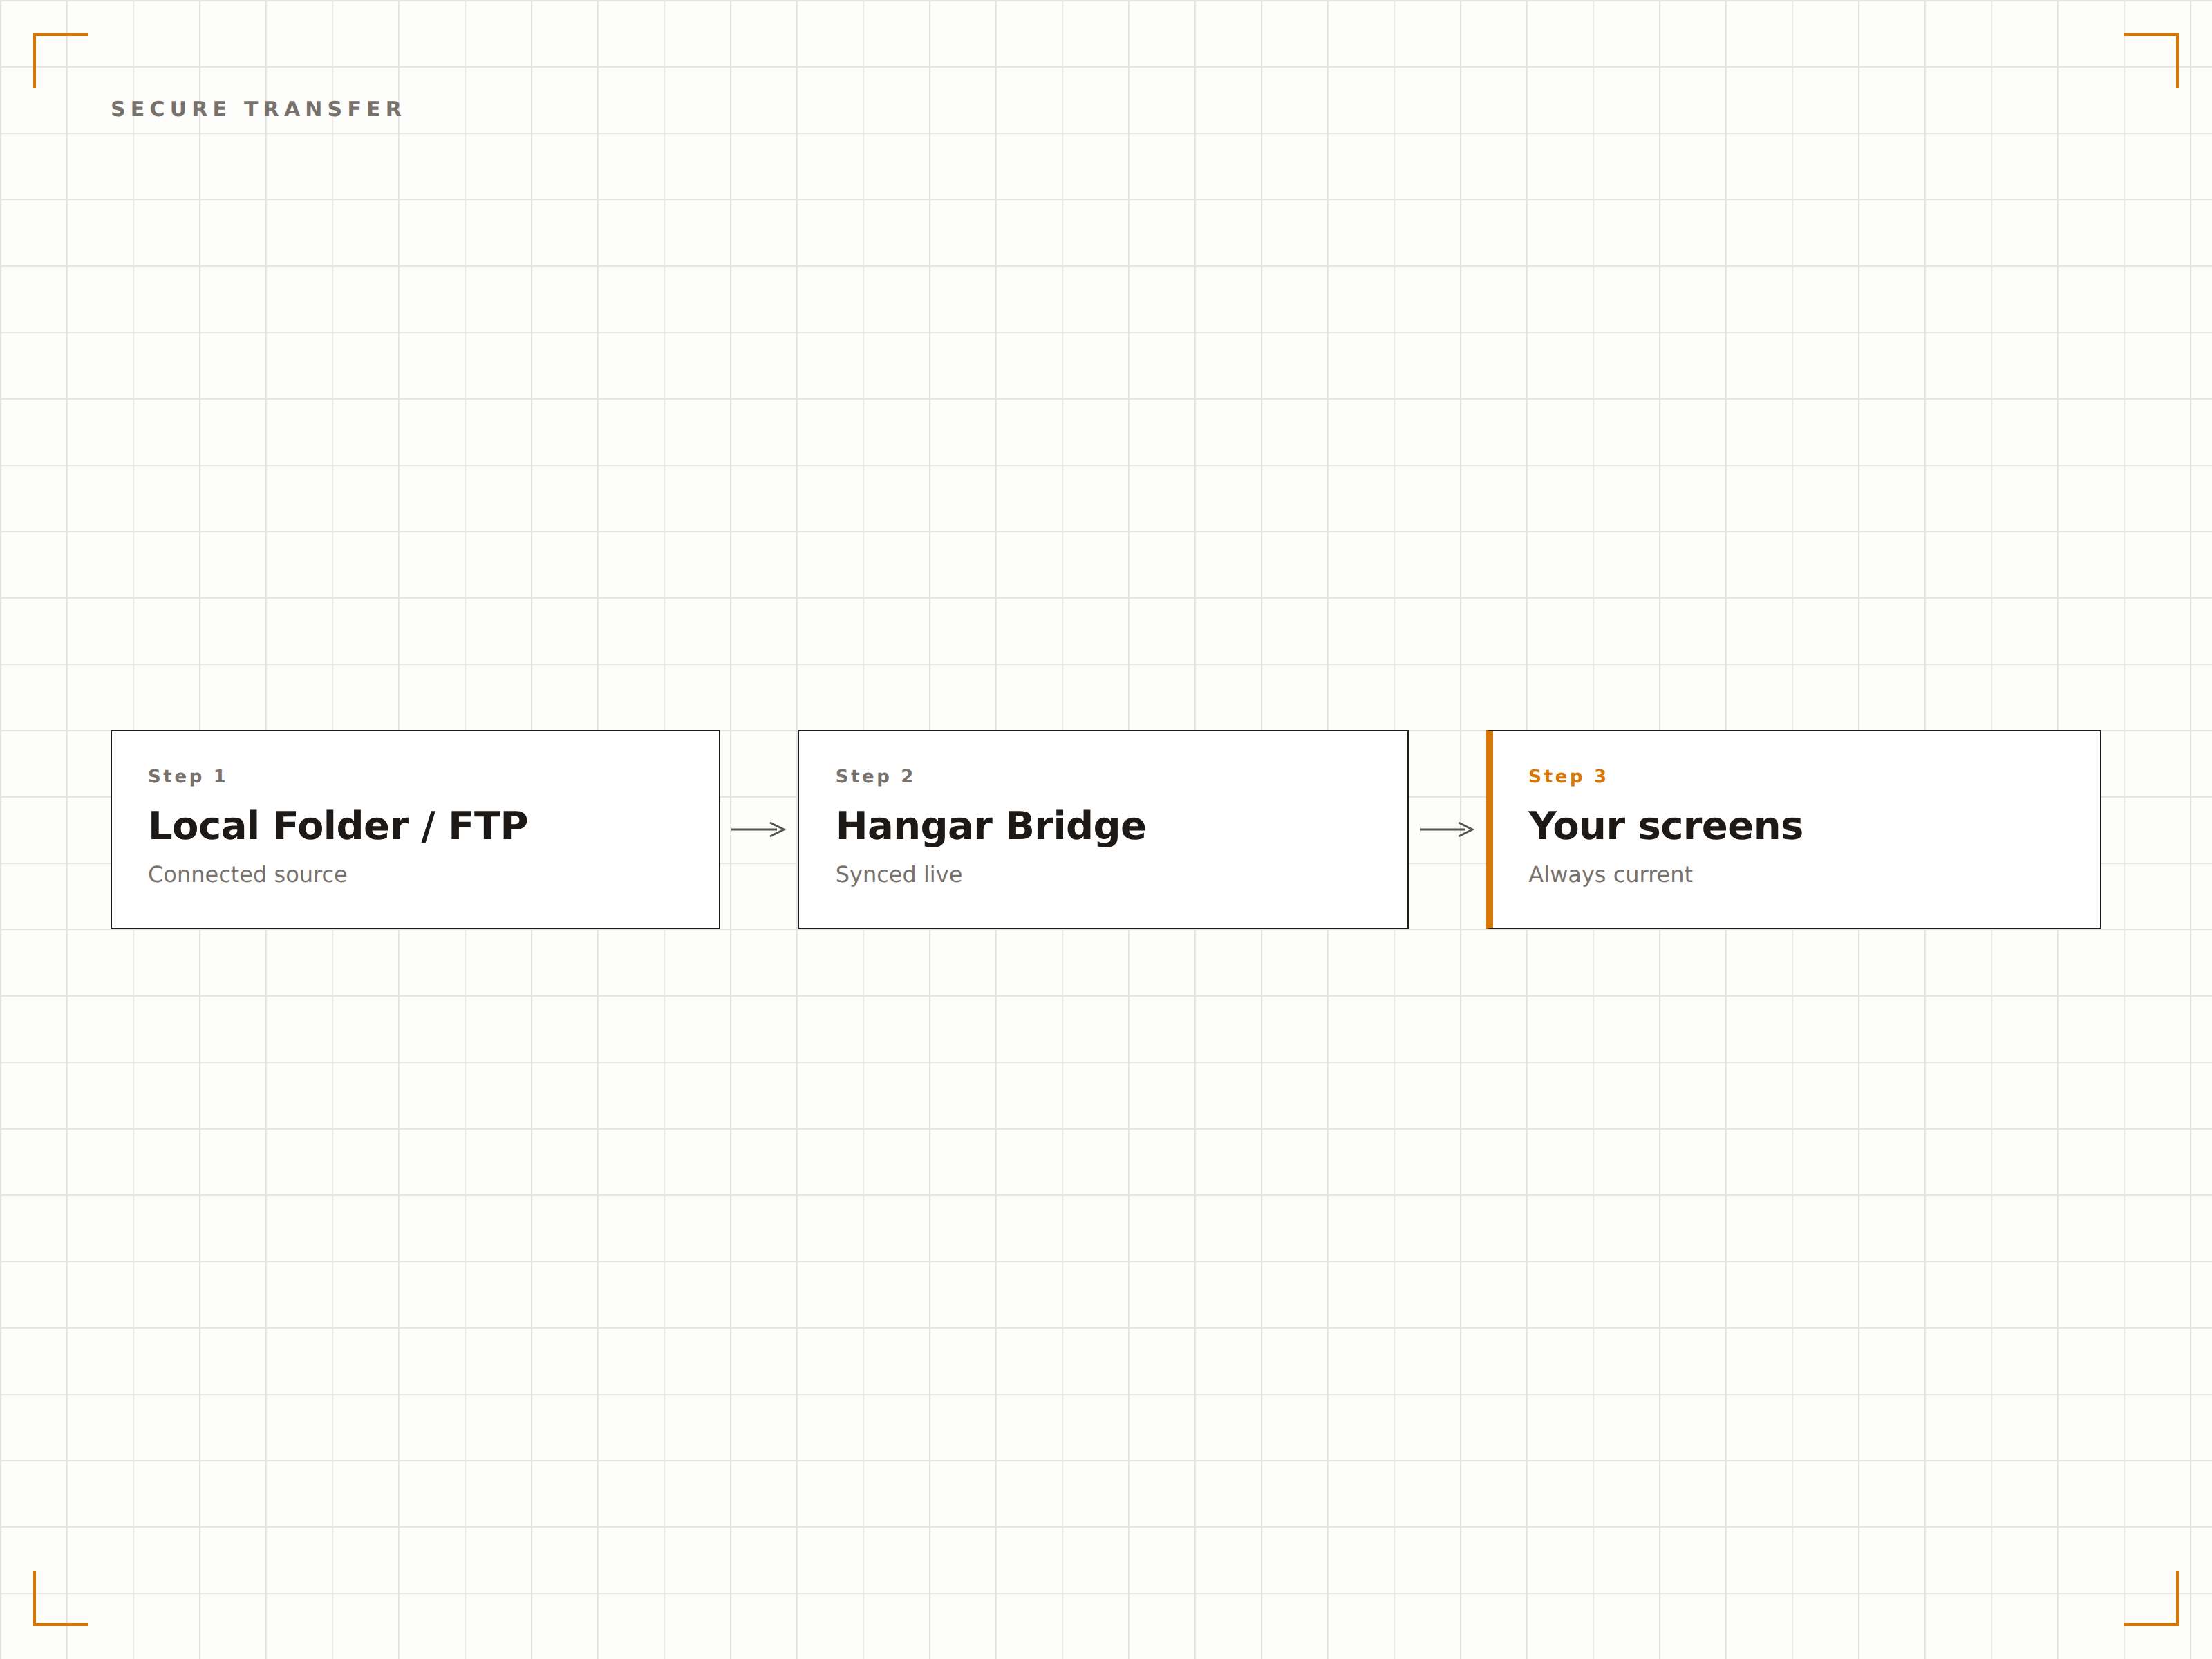Click the SECURE TRANSFER heading

[x=257, y=109]
